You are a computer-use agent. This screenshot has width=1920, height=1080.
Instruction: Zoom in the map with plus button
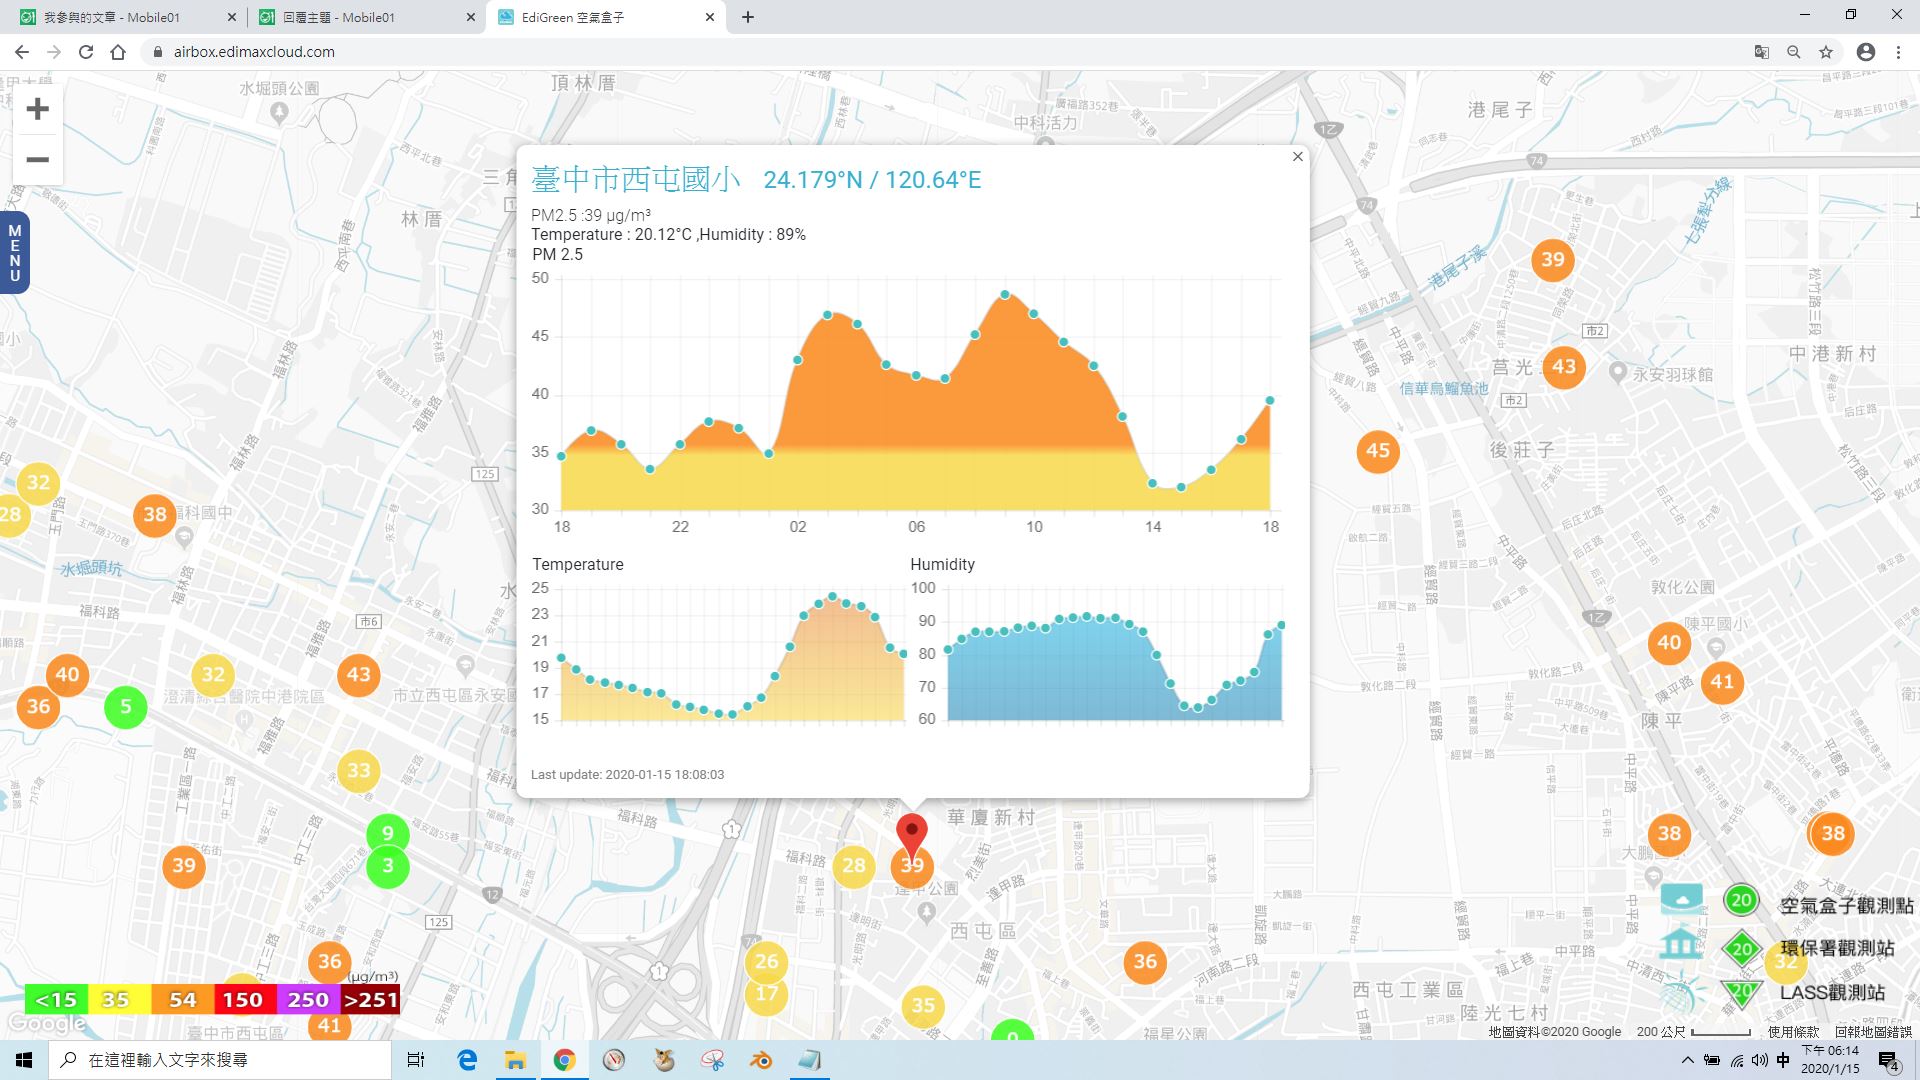click(x=37, y=109)
